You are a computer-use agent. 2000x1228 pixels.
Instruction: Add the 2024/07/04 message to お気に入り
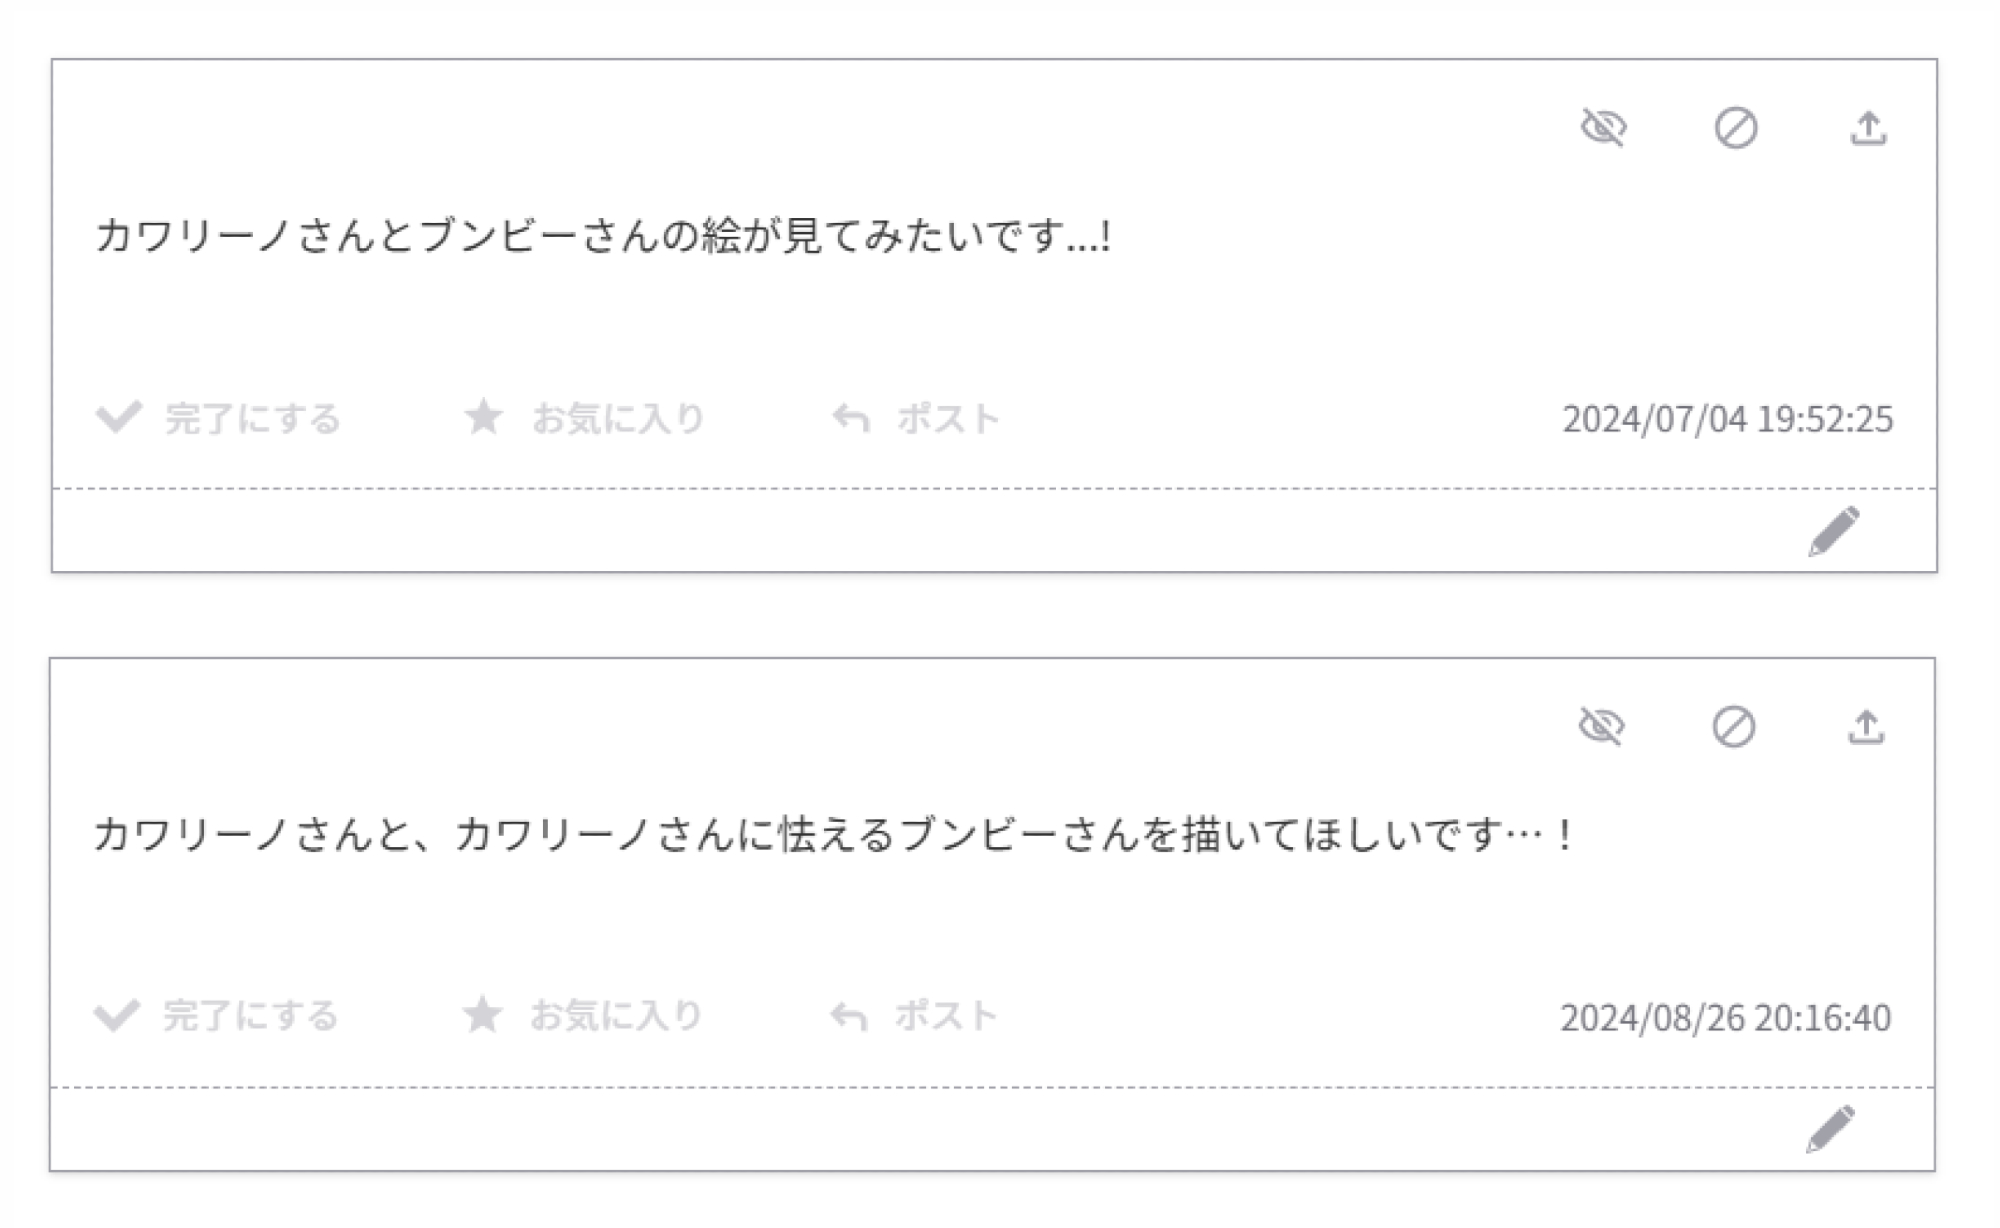pyautogui.click(x=585, y=418)
